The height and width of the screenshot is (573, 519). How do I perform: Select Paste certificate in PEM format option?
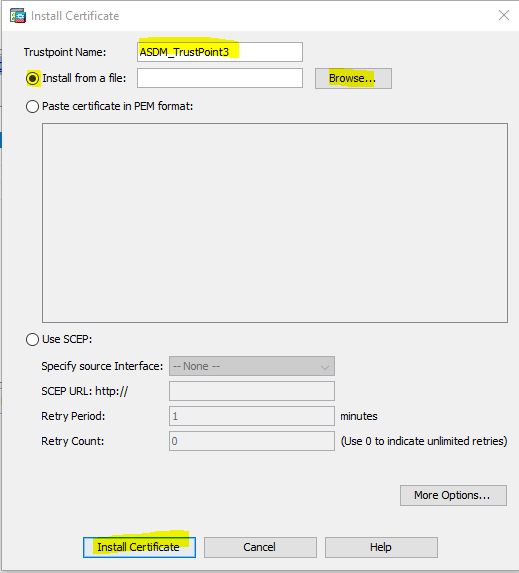tap(33, 106)
